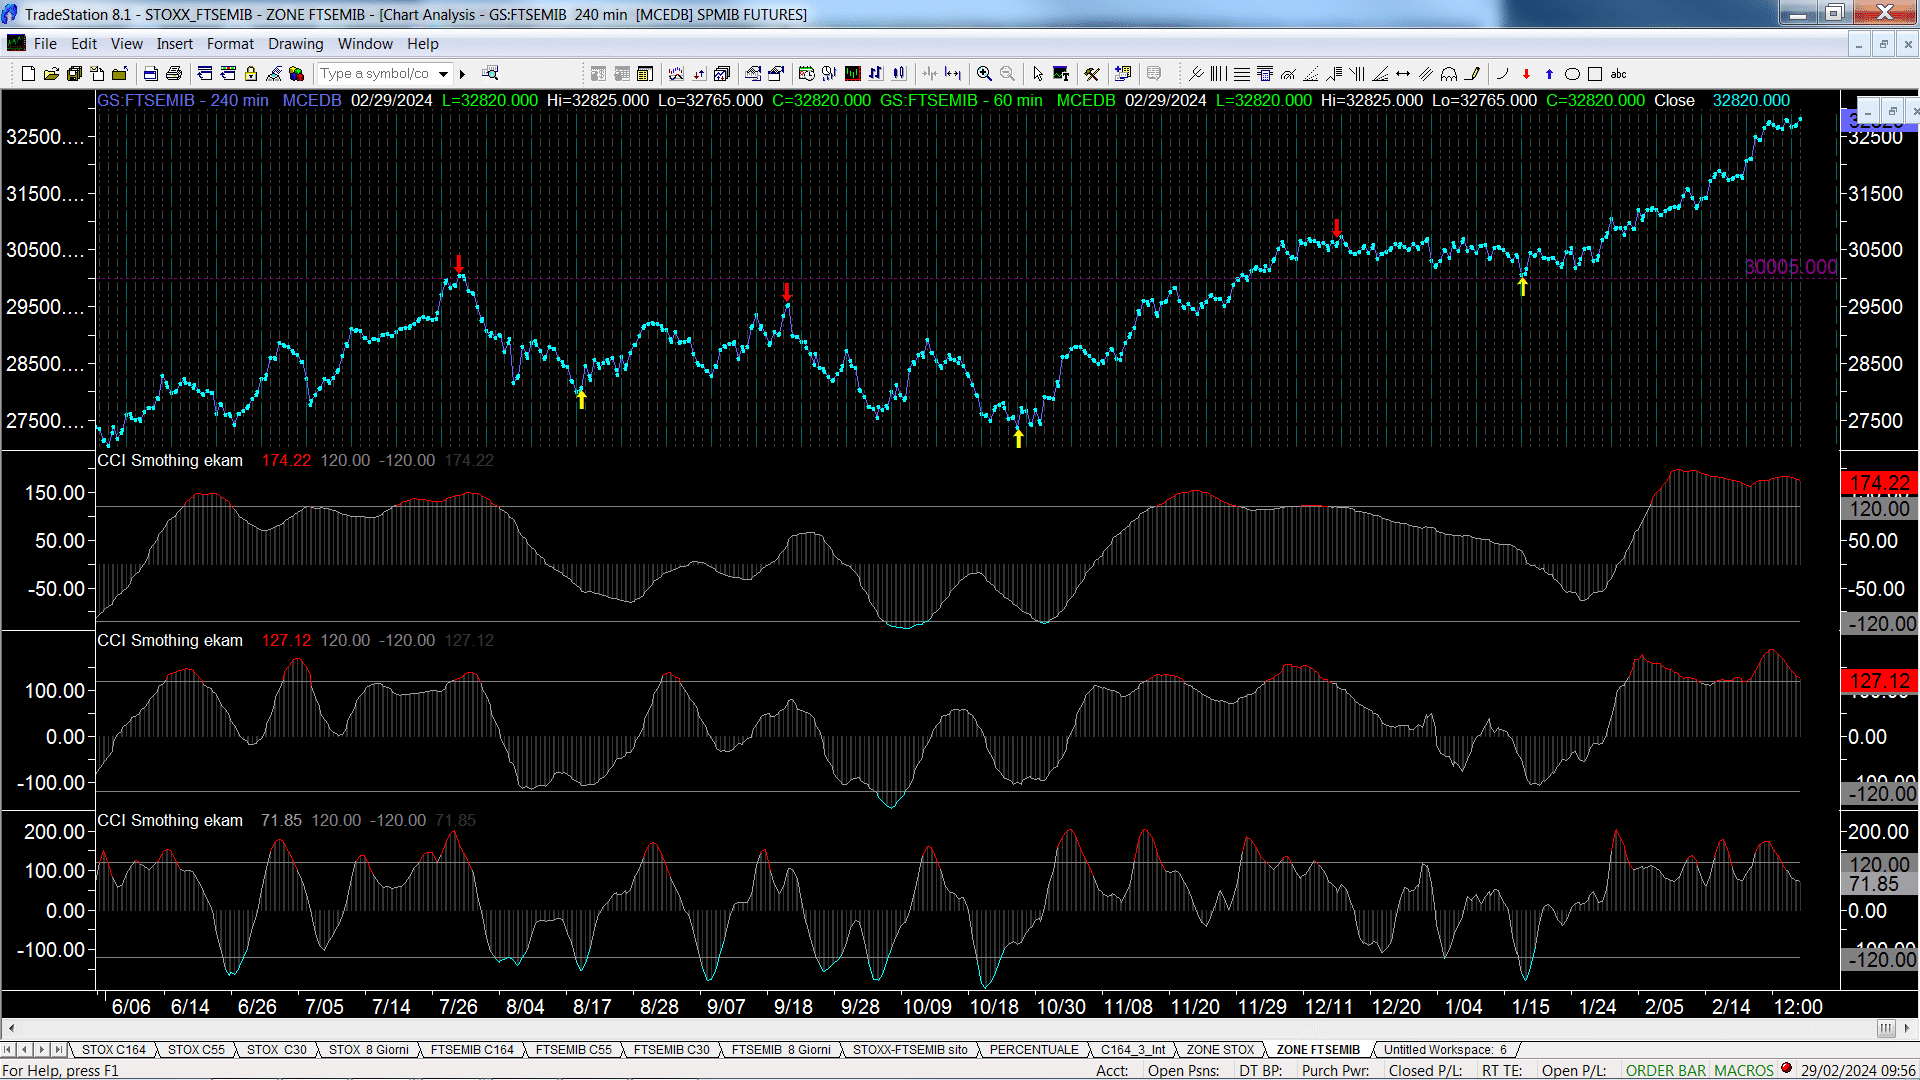Click the 12/11 date label
This screenshot has width=1920, height=1080.
pyautogui.click(x=1328, y=1006)
